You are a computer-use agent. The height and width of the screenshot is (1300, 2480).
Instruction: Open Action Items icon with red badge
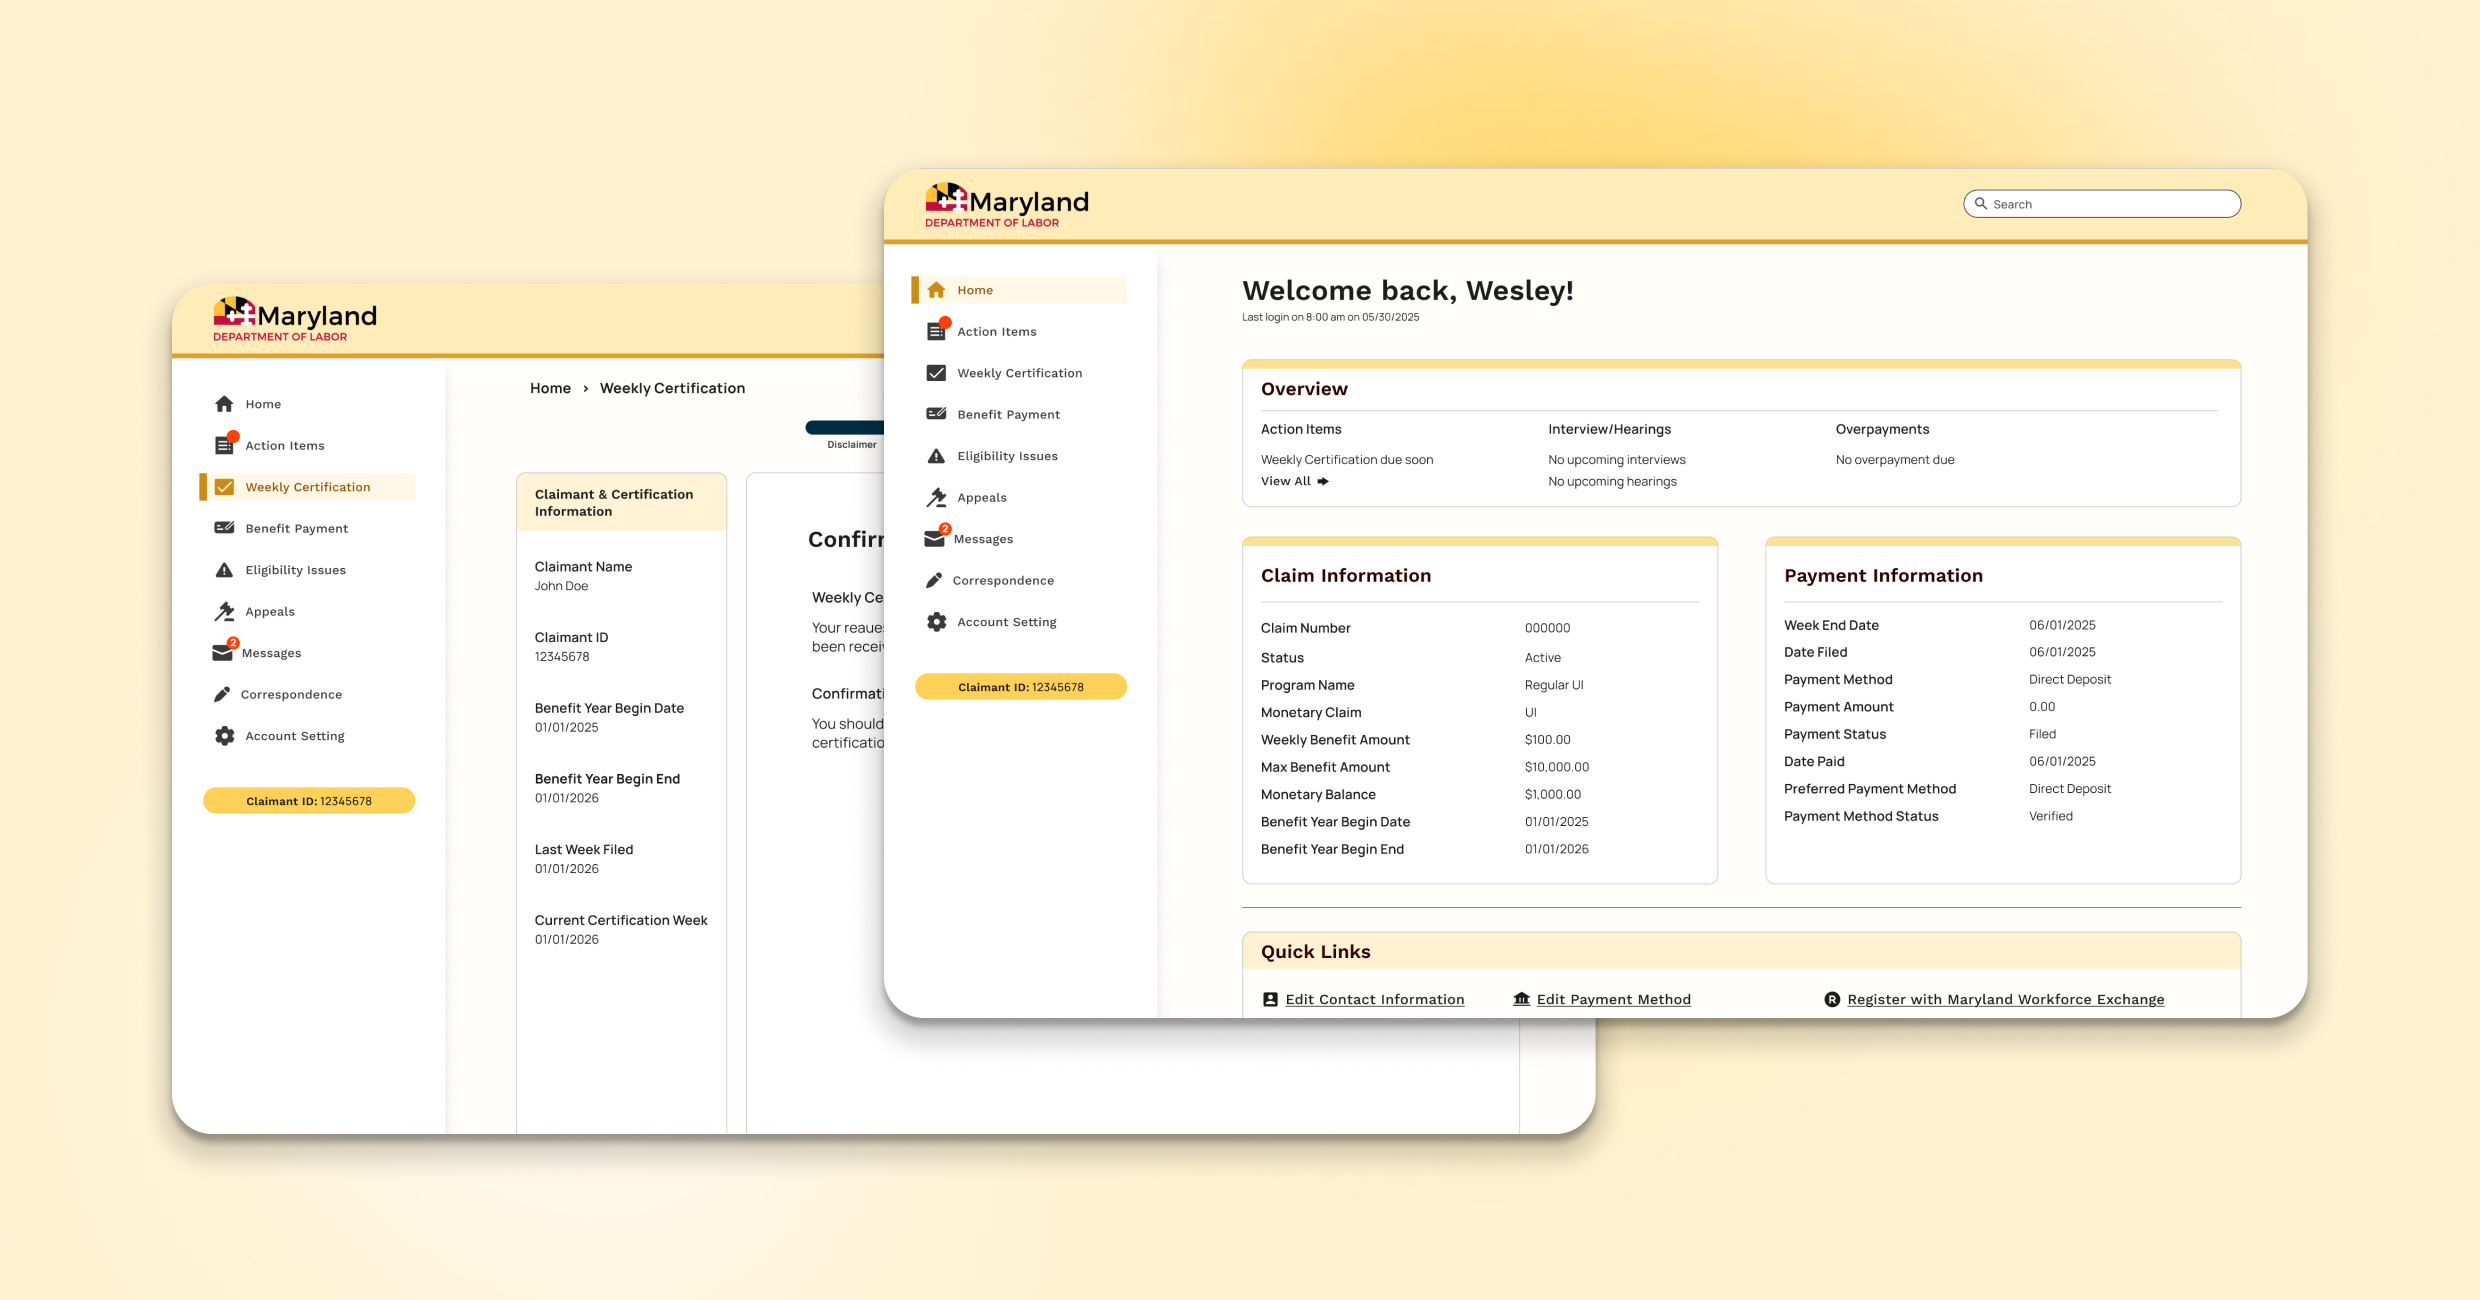tap(936, 331)
